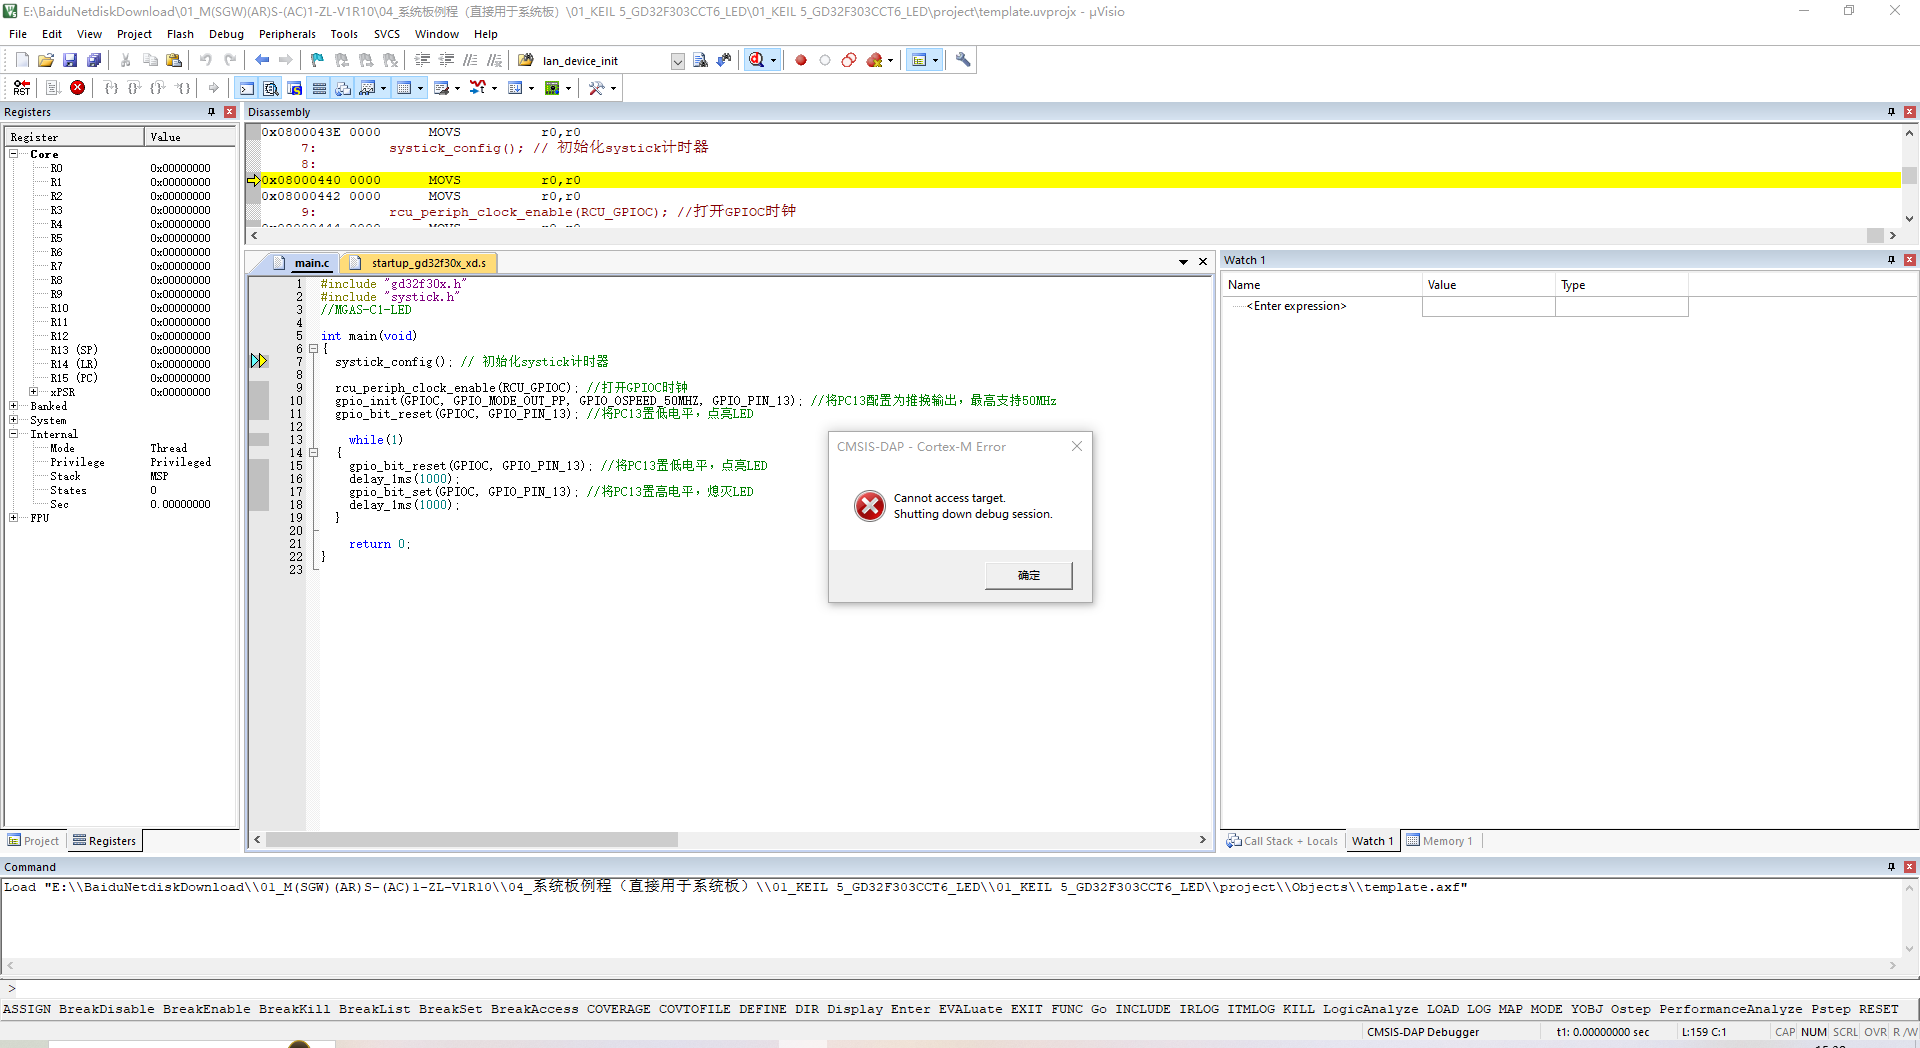The image size is (1920, 1048).
Task: Click the Run icon next to RST
Action: click(53, 88)
